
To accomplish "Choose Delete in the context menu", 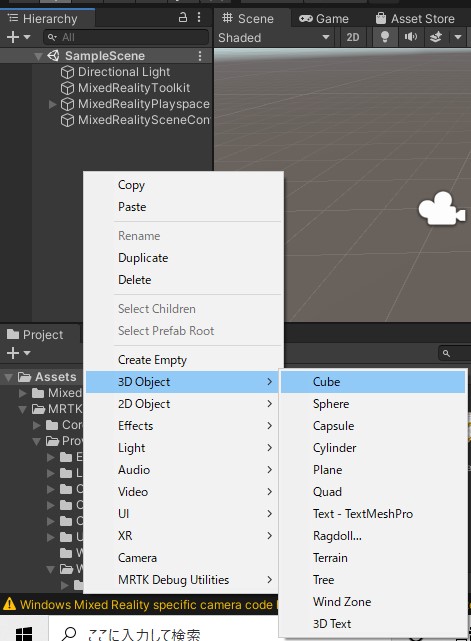I will (183, 280).
